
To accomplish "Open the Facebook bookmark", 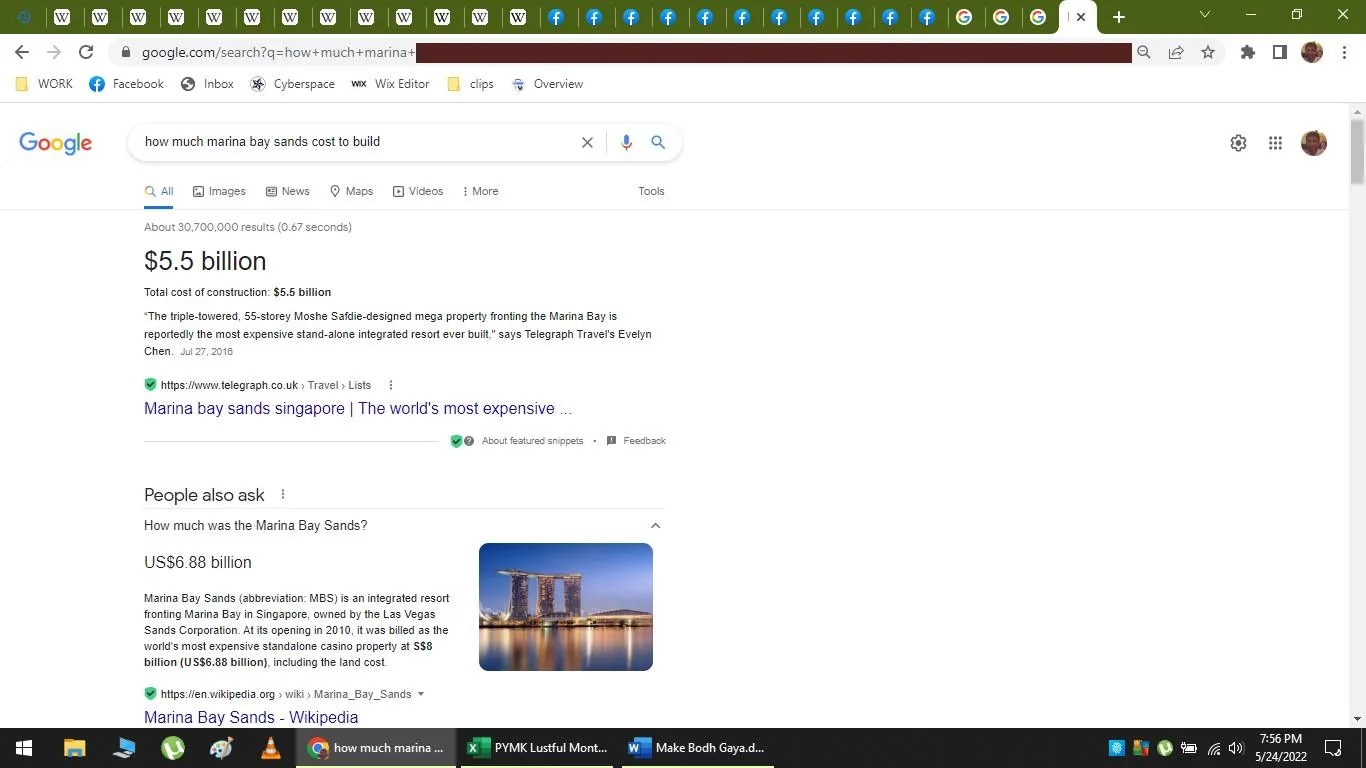I will [126, 84].
